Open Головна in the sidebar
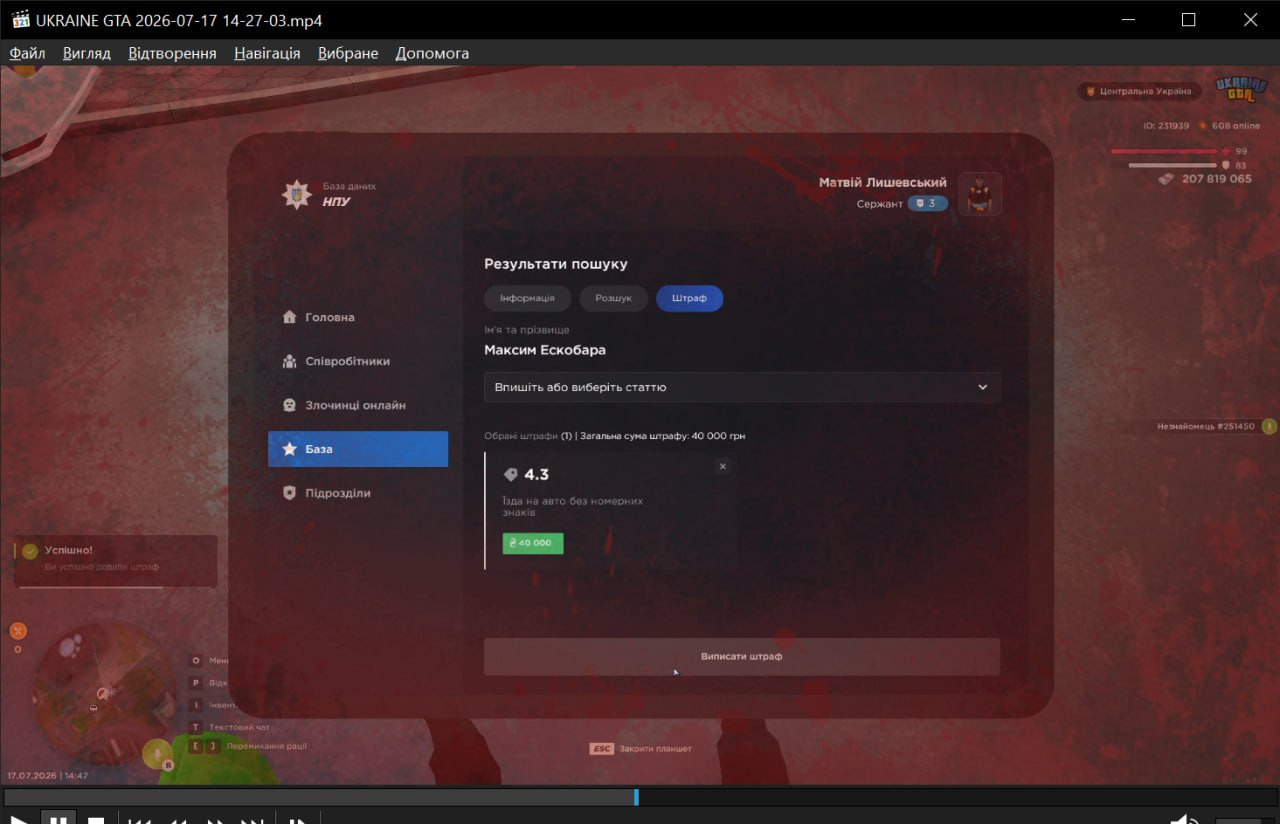The image size is (1280, 824). (x=358, y=317)
